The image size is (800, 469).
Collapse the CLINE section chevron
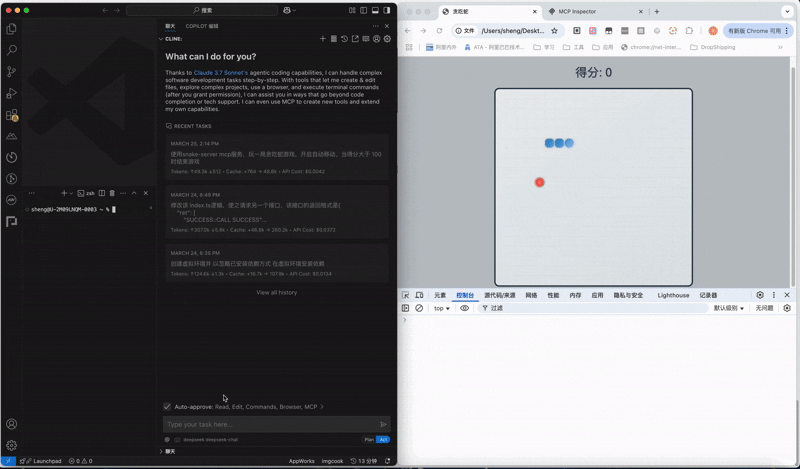click(160, 39)
